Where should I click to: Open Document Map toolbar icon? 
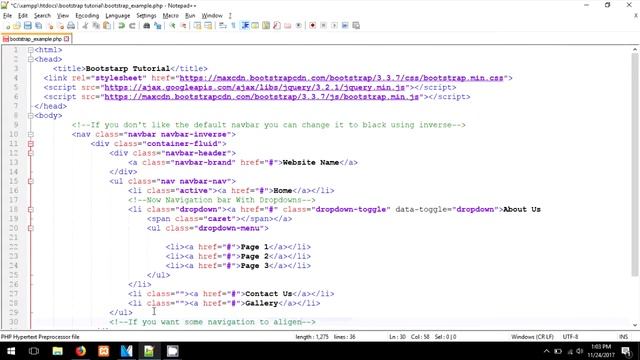coord(266,26)
